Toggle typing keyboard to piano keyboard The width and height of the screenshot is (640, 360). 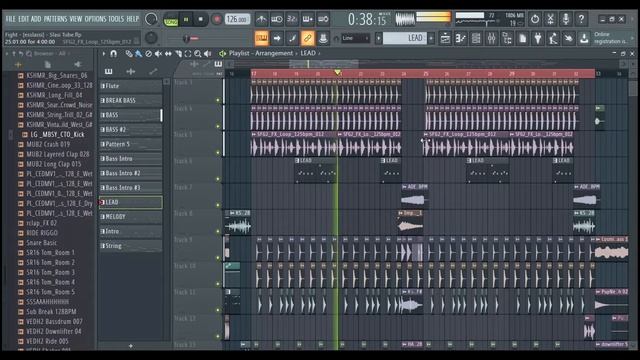click(262, 38)
